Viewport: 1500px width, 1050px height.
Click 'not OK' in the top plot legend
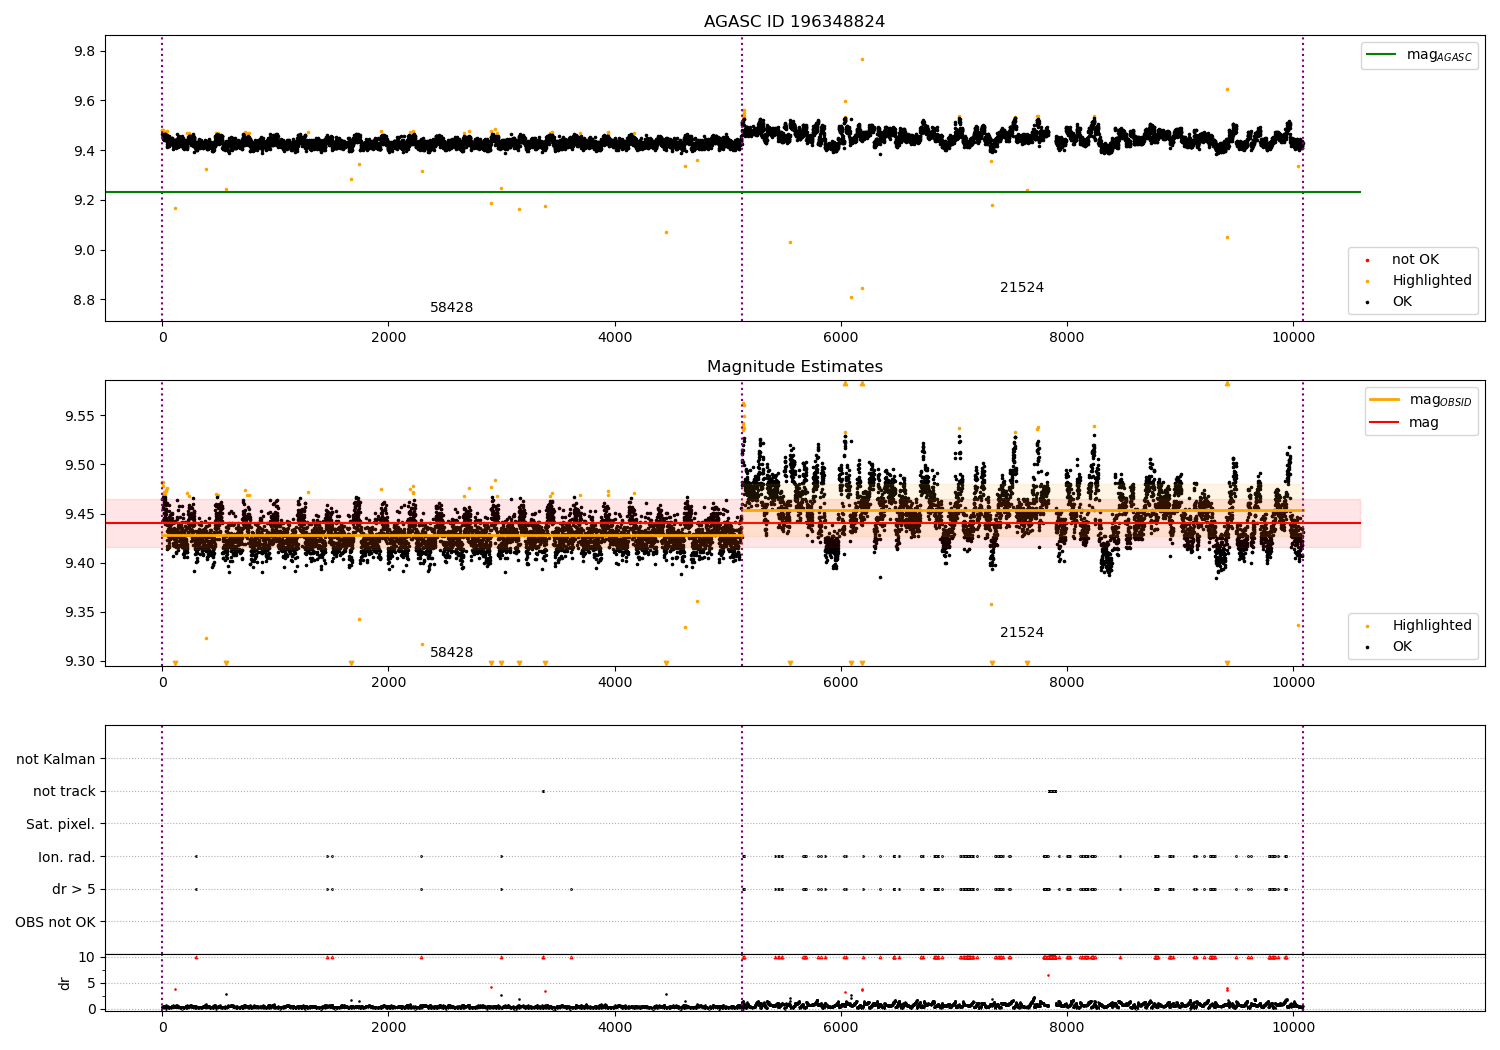1413,260
